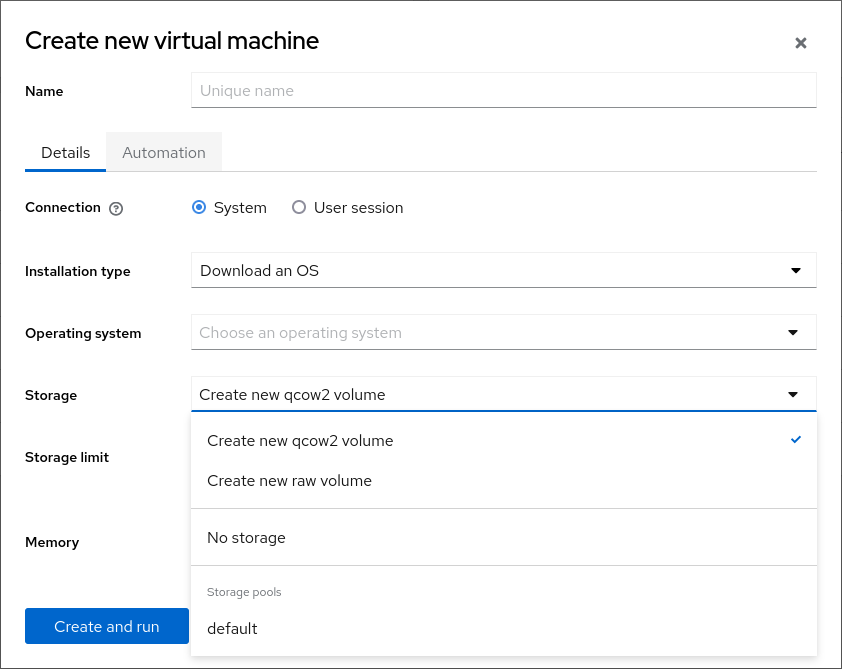The height and width of the screenshot is (669, 842).
Task: Pick the No storage option
Action: coord(246,538)
